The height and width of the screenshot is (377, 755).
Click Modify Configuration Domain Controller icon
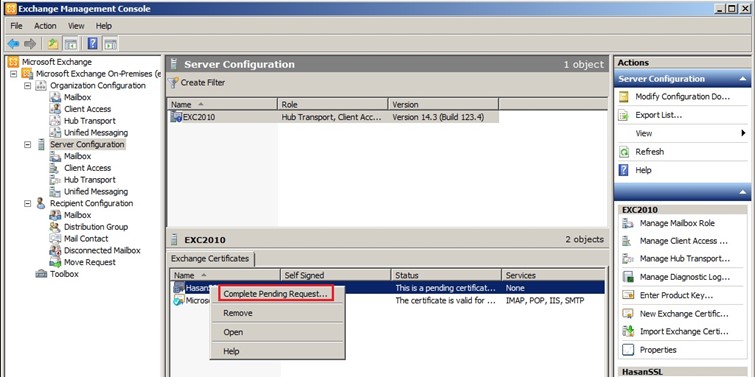click(624, 97)
